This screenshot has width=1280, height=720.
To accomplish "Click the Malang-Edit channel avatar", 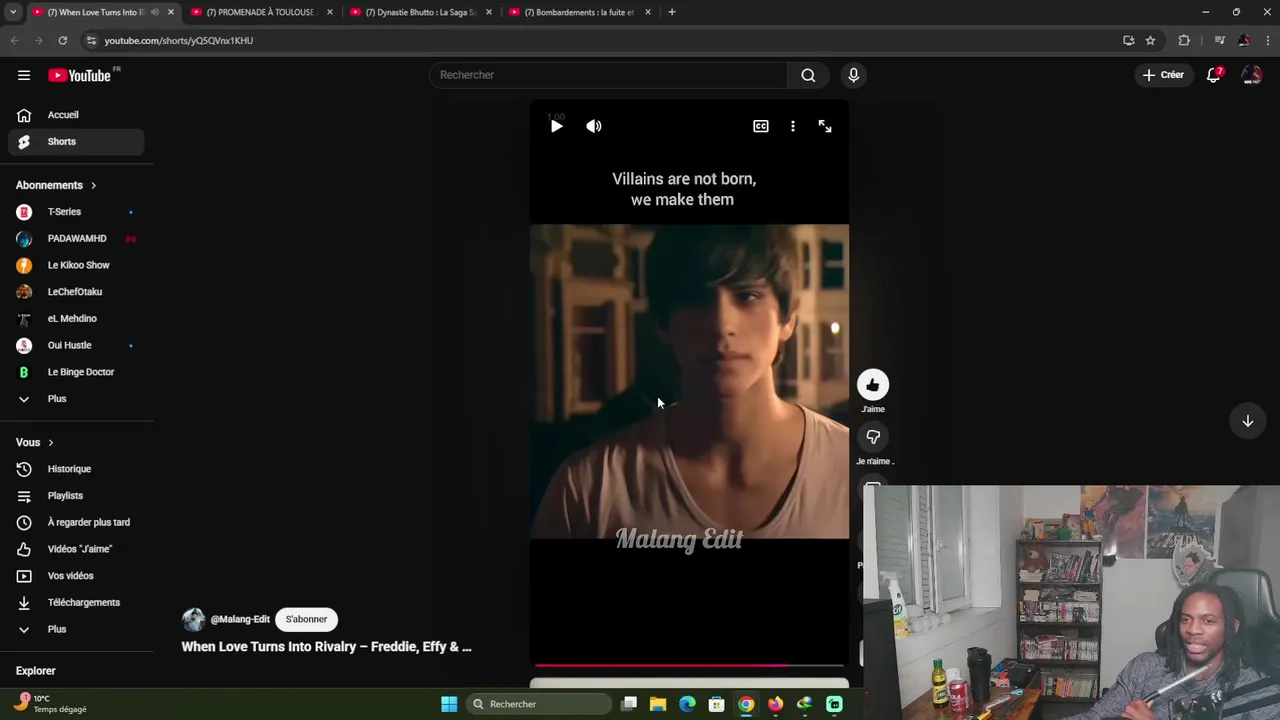I will [x=193, y=619].
